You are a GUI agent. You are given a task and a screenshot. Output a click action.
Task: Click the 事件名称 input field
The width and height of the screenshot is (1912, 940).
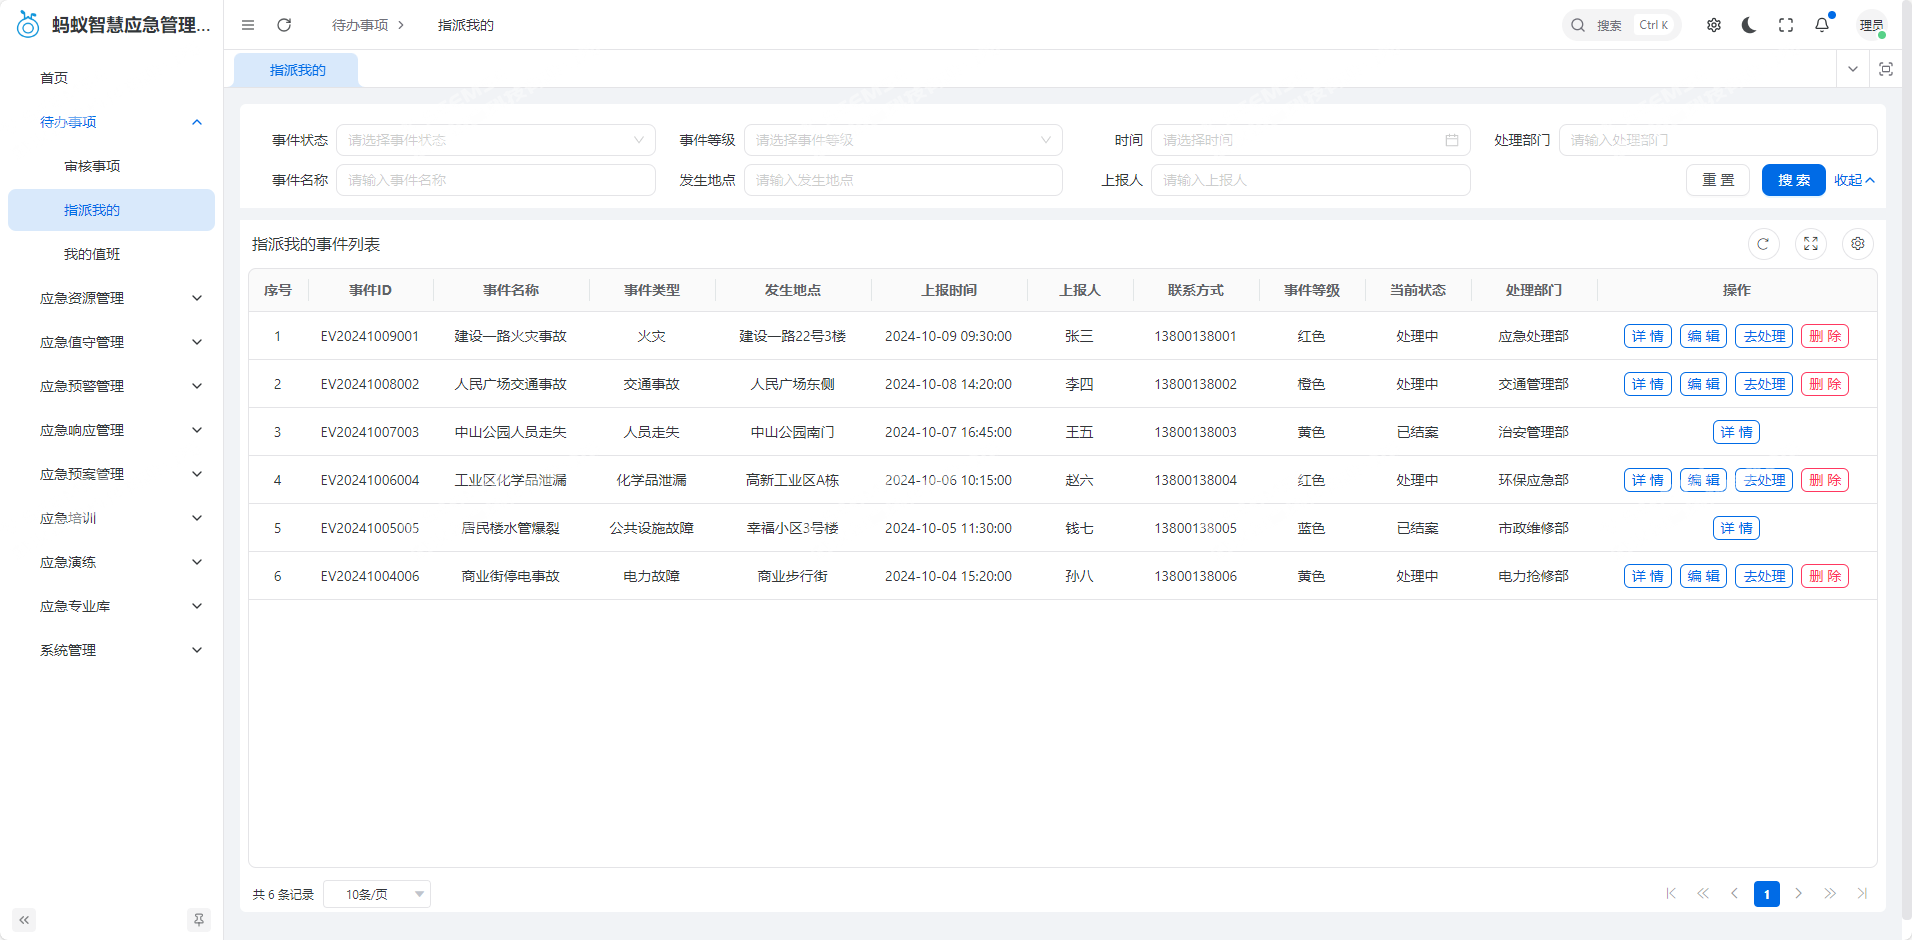click(495, 180)
